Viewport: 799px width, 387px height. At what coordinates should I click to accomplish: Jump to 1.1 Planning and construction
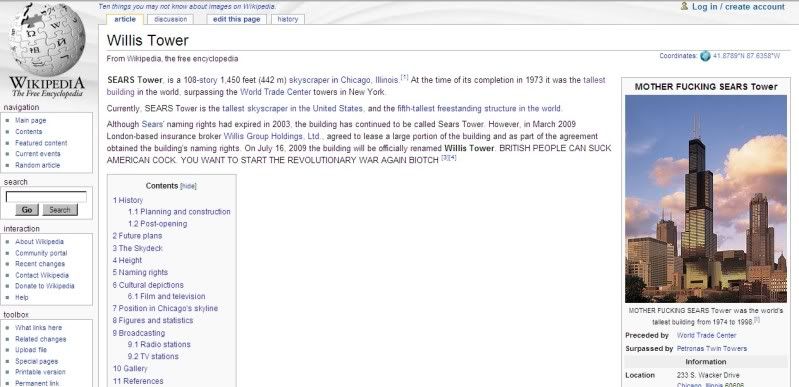pos(179,212)
